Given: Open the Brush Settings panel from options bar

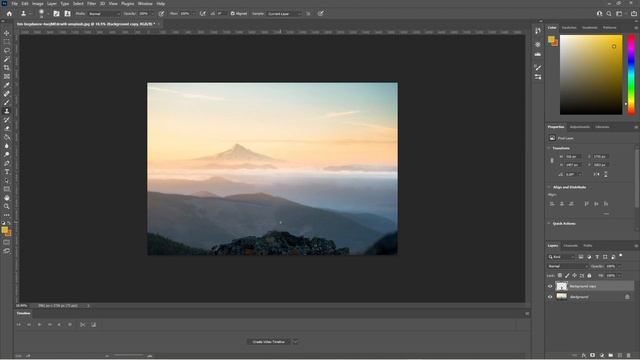Looking at the screenshot, I should [56, 13].
